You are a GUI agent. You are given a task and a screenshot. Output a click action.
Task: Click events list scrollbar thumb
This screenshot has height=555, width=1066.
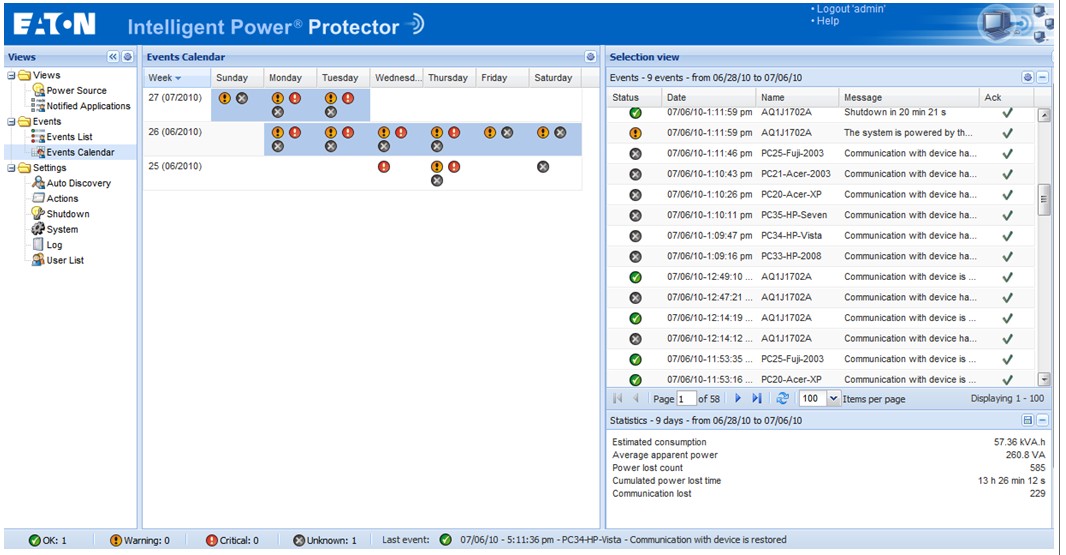(1044, 199)
